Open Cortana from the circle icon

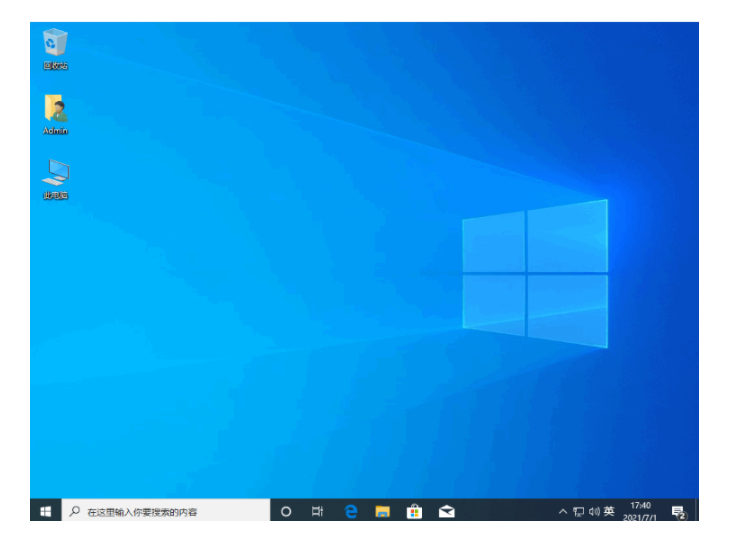(286, 511)
